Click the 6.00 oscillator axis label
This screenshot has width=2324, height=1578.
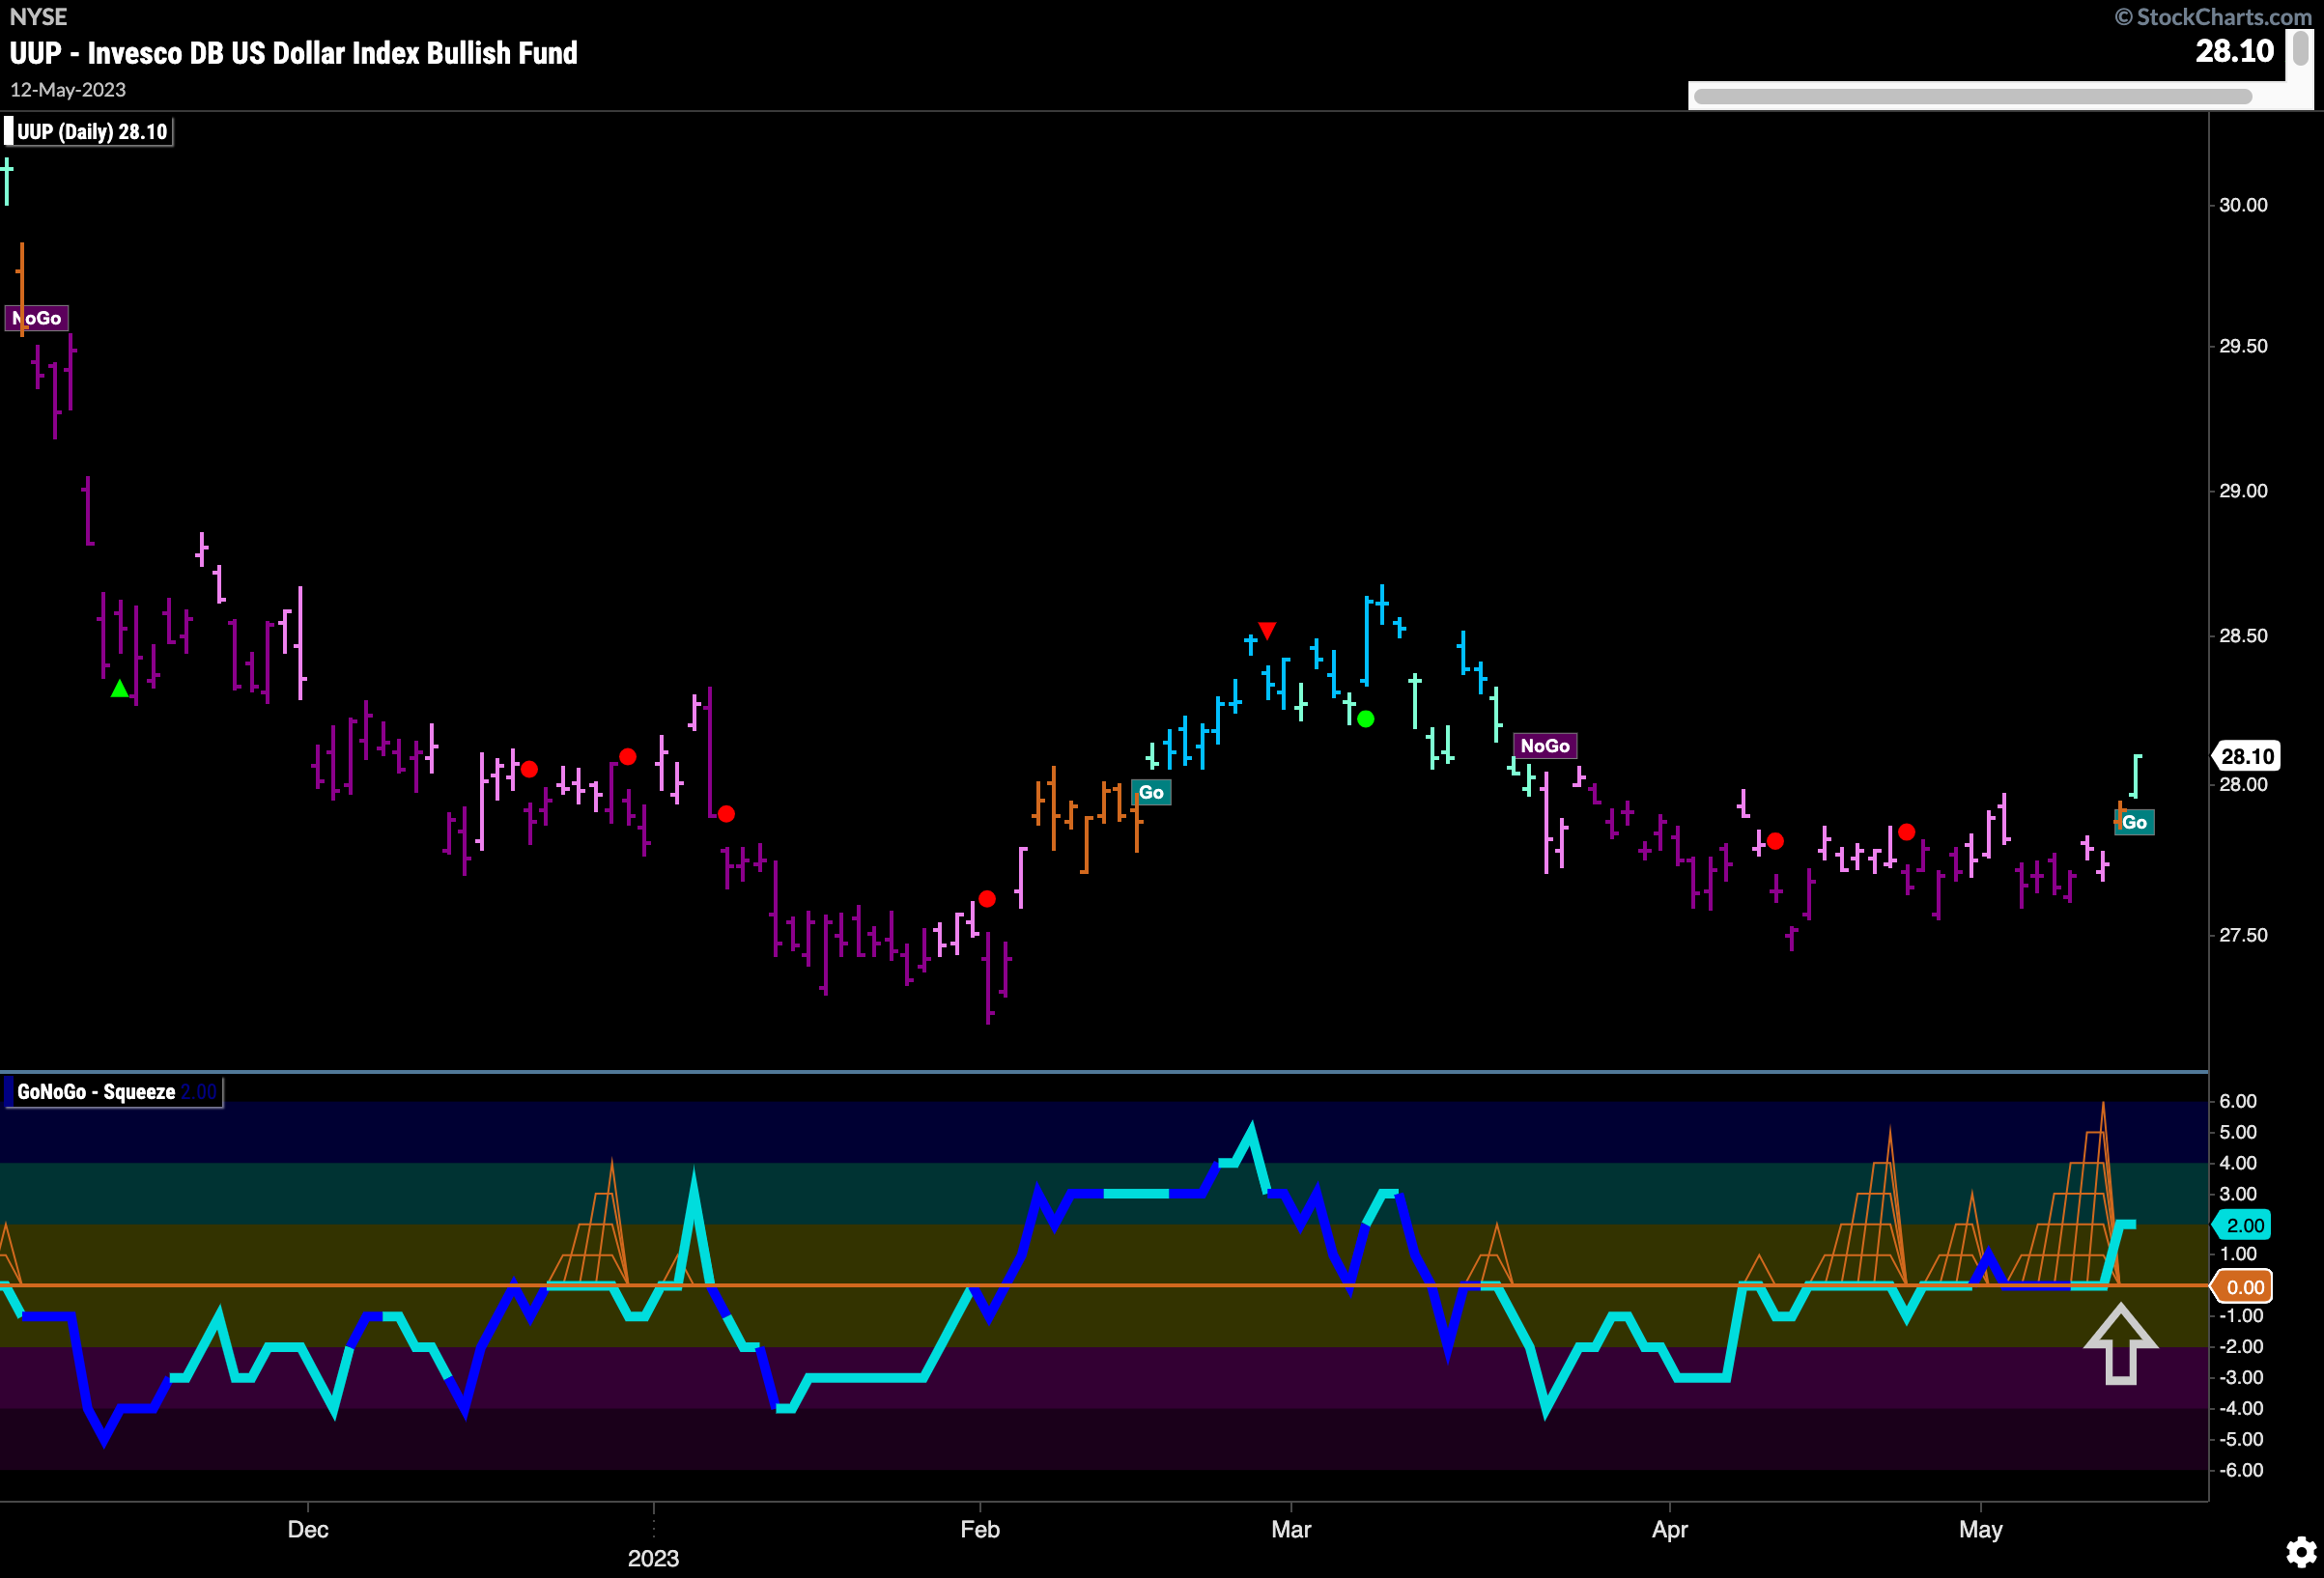tap(2238, 1101)
